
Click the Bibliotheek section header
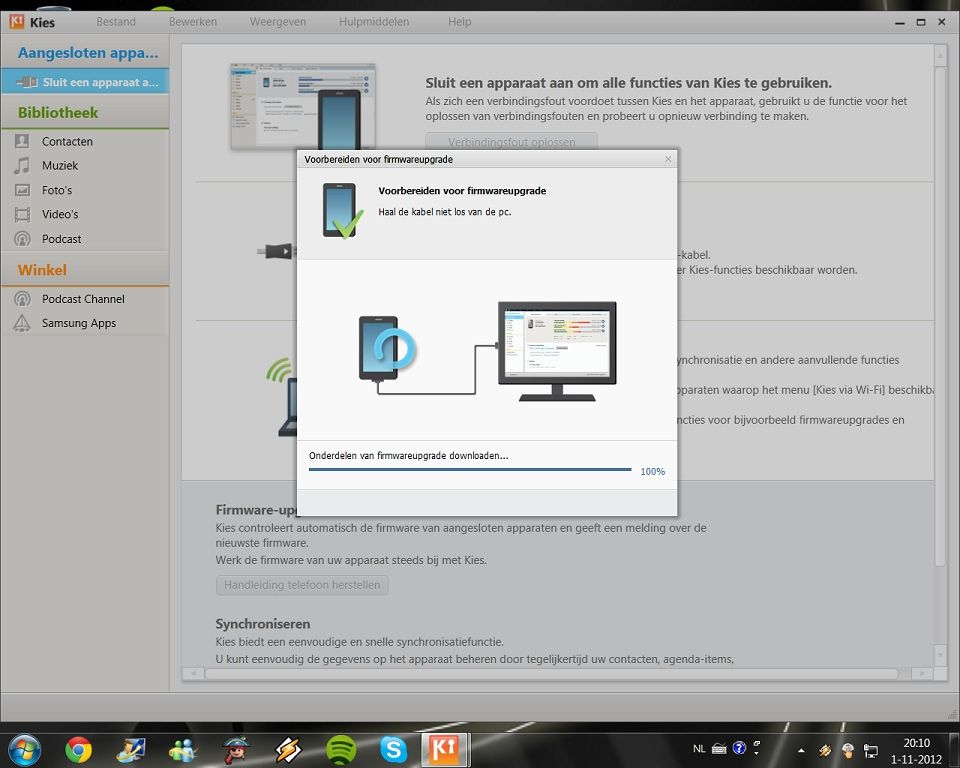[58, 113]
